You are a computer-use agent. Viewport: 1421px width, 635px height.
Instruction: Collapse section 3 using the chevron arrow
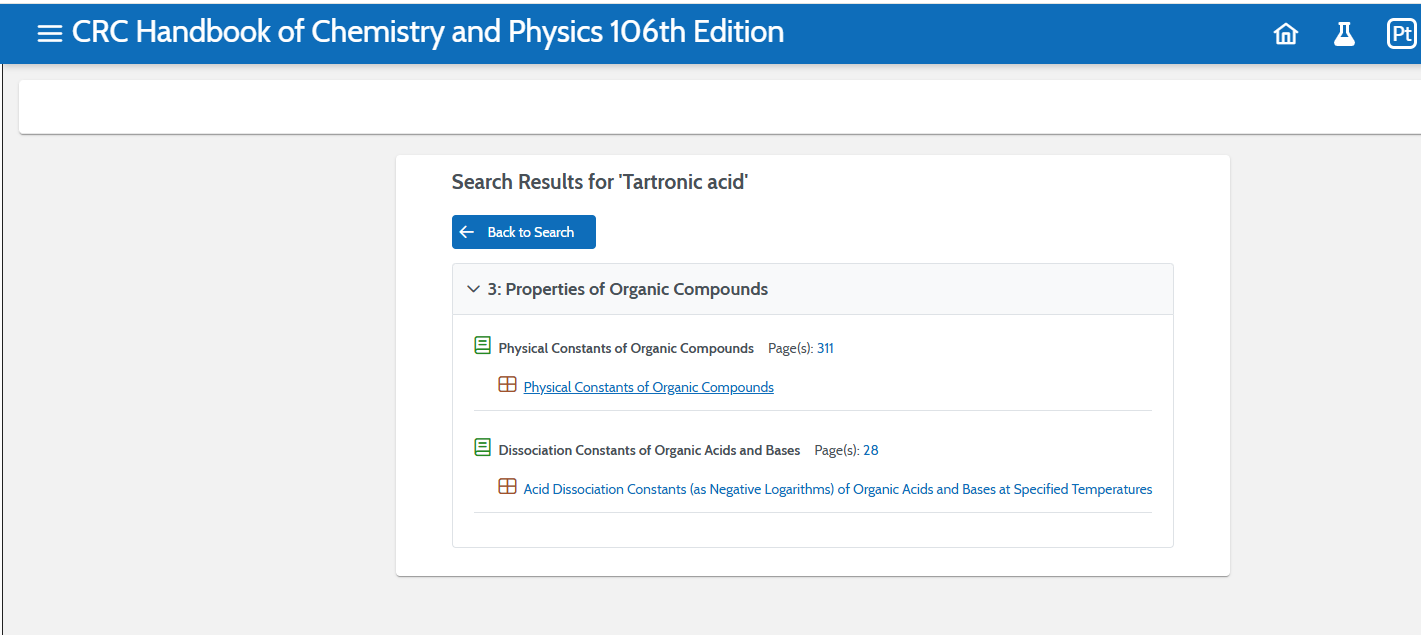pos(473,289)
